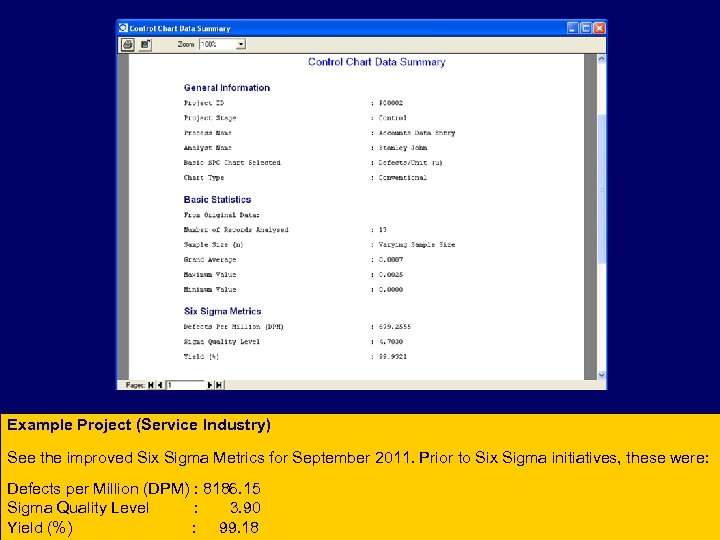Click the Print report icon
This screenshot has width=720, height=540.
[x=128, y=45]
